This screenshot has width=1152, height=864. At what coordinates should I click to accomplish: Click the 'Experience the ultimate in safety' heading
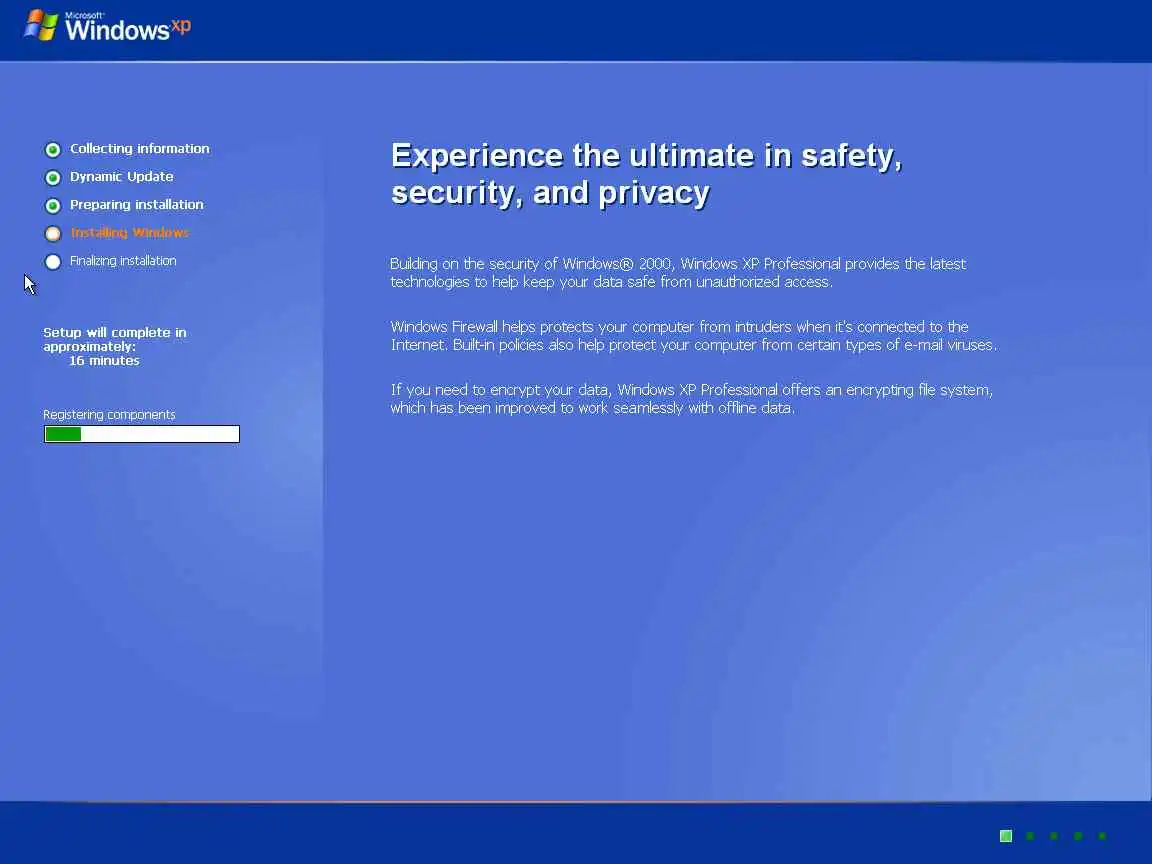[647, 174]
